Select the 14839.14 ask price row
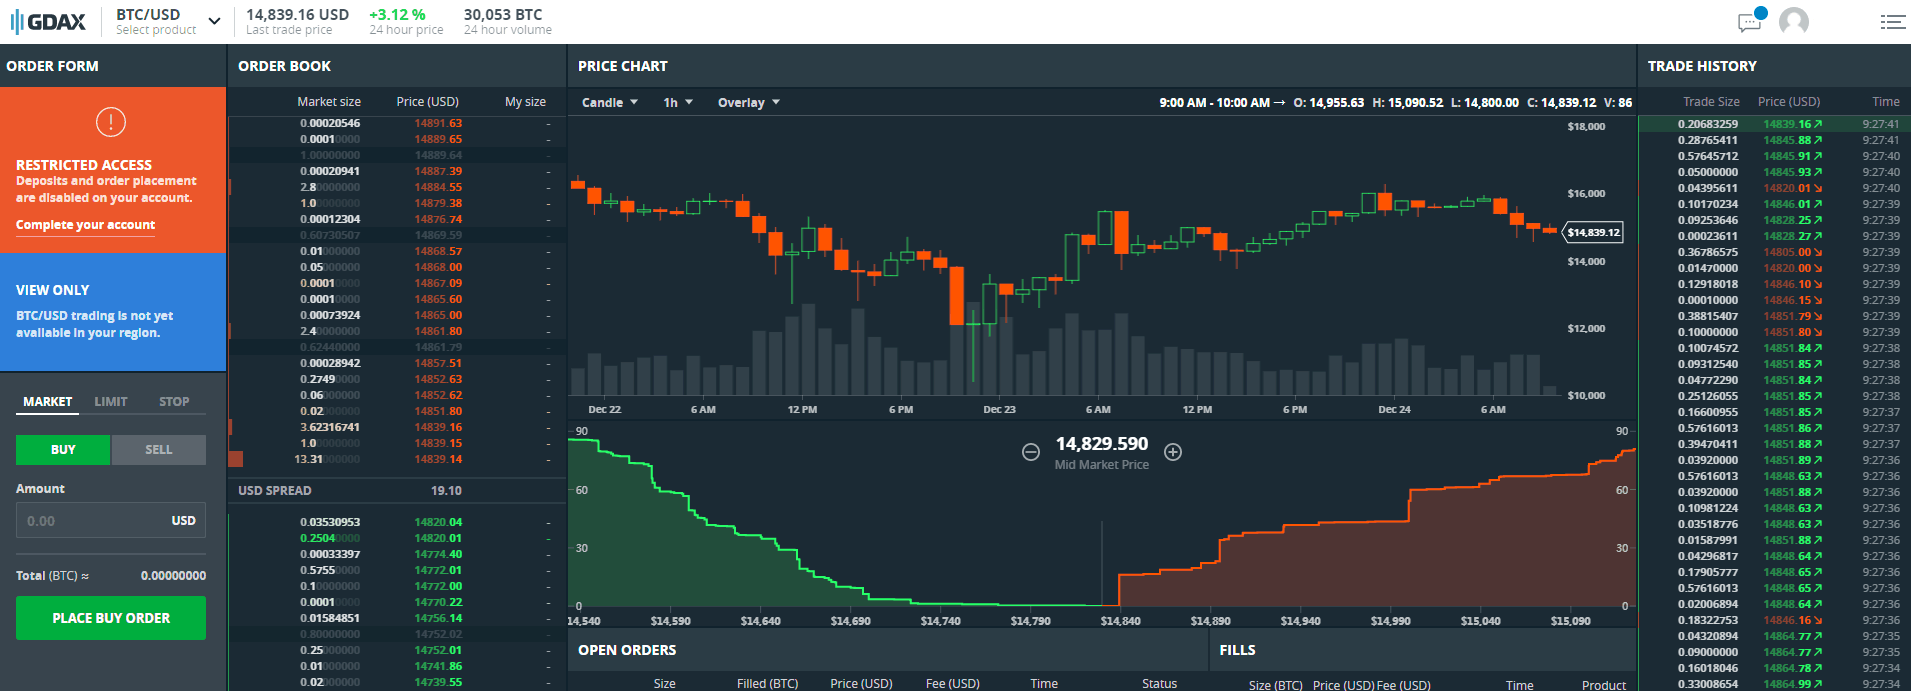The width and height of the screenshot is (1911, 691). pos(438,459)
